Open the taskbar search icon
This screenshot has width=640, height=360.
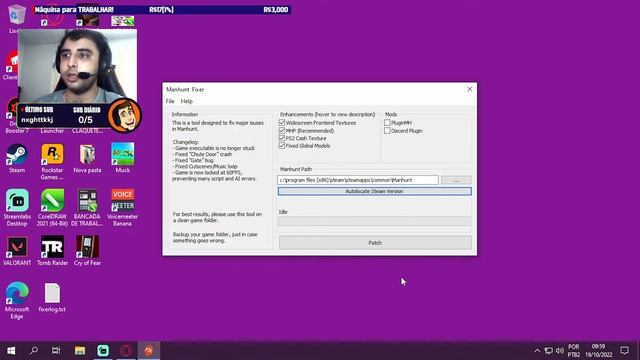(x=34, y=351)
